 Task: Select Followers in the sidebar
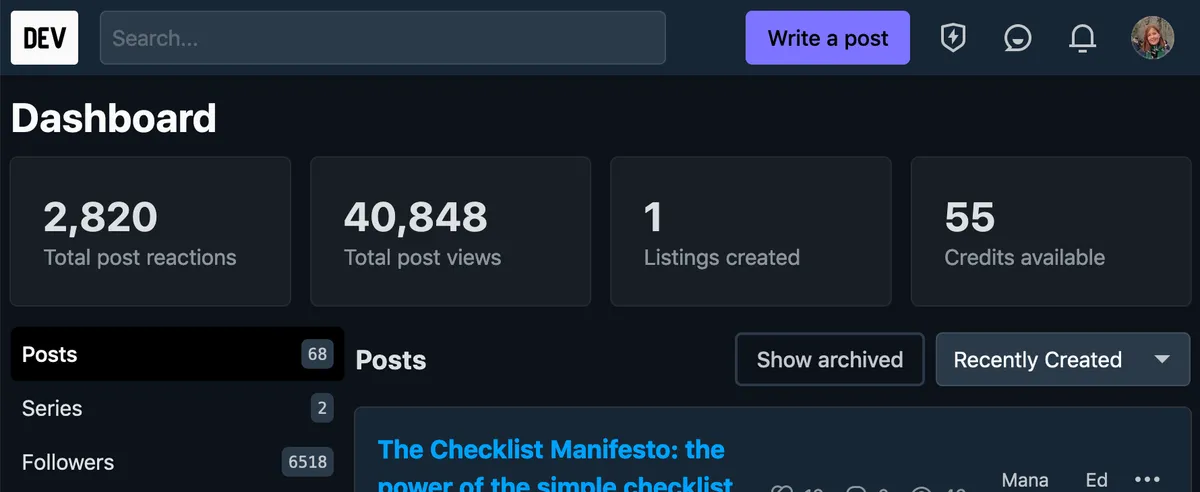(68, 462)
